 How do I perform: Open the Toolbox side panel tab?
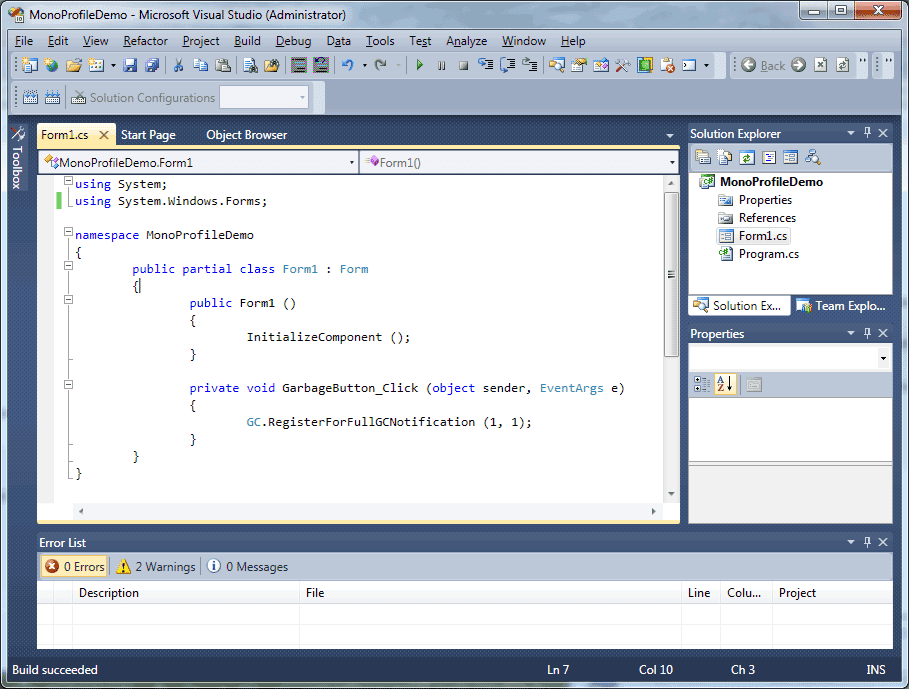pos(17,158)
